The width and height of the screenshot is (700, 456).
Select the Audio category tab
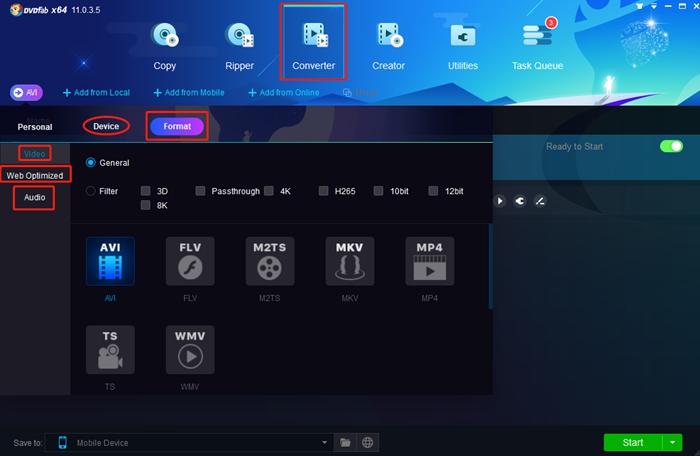click(34, 198)
